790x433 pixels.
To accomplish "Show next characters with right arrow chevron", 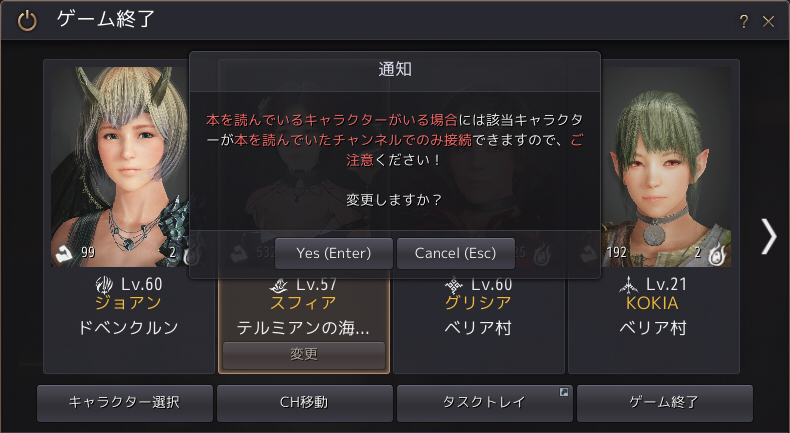I will 768,236.
